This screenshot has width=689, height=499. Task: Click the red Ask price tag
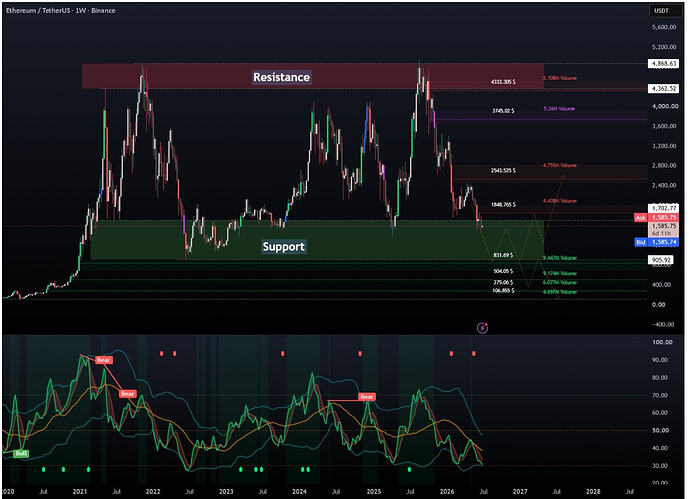(656, 218)
